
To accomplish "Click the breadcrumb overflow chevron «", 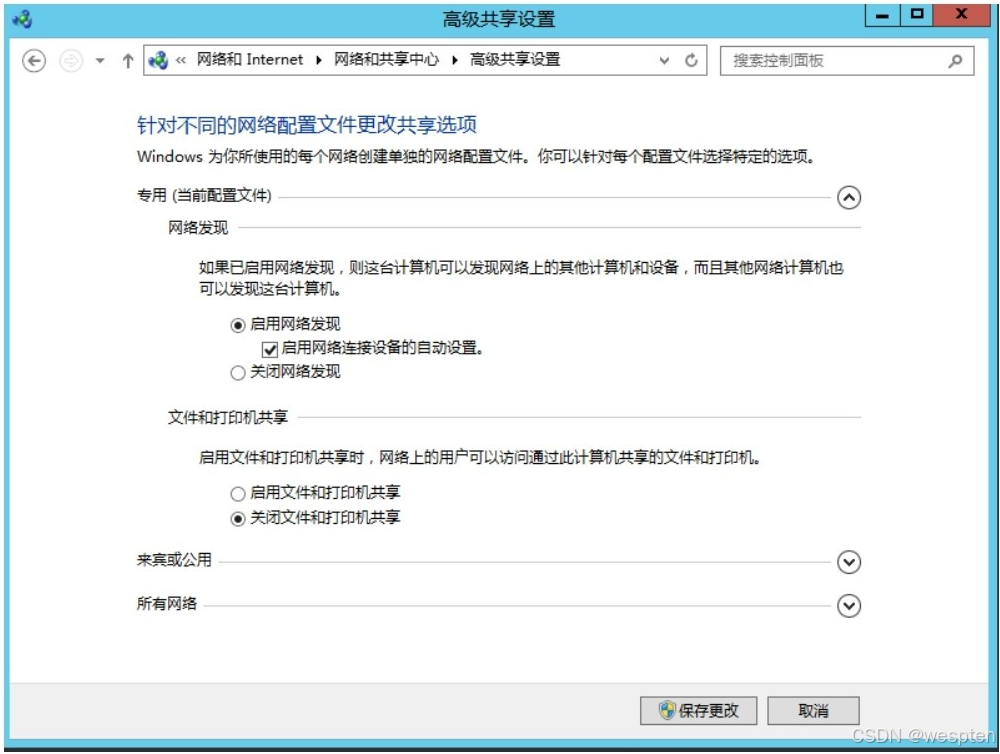I will [181, 61].
